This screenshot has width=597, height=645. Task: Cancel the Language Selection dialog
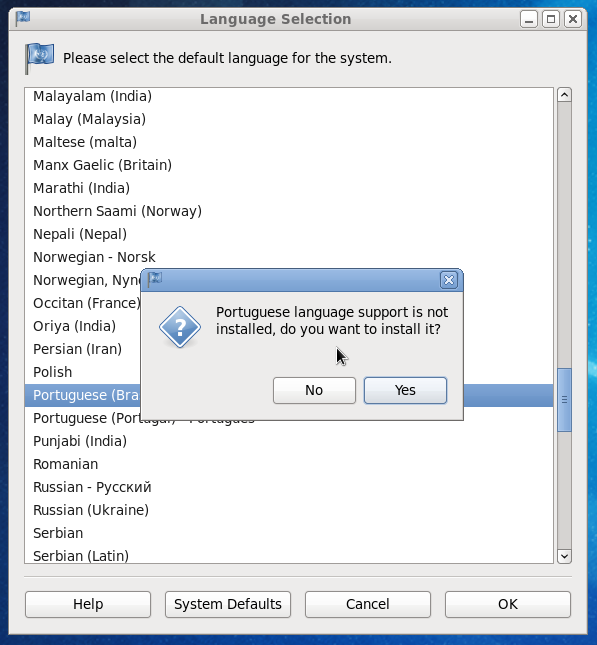[368, 604]
